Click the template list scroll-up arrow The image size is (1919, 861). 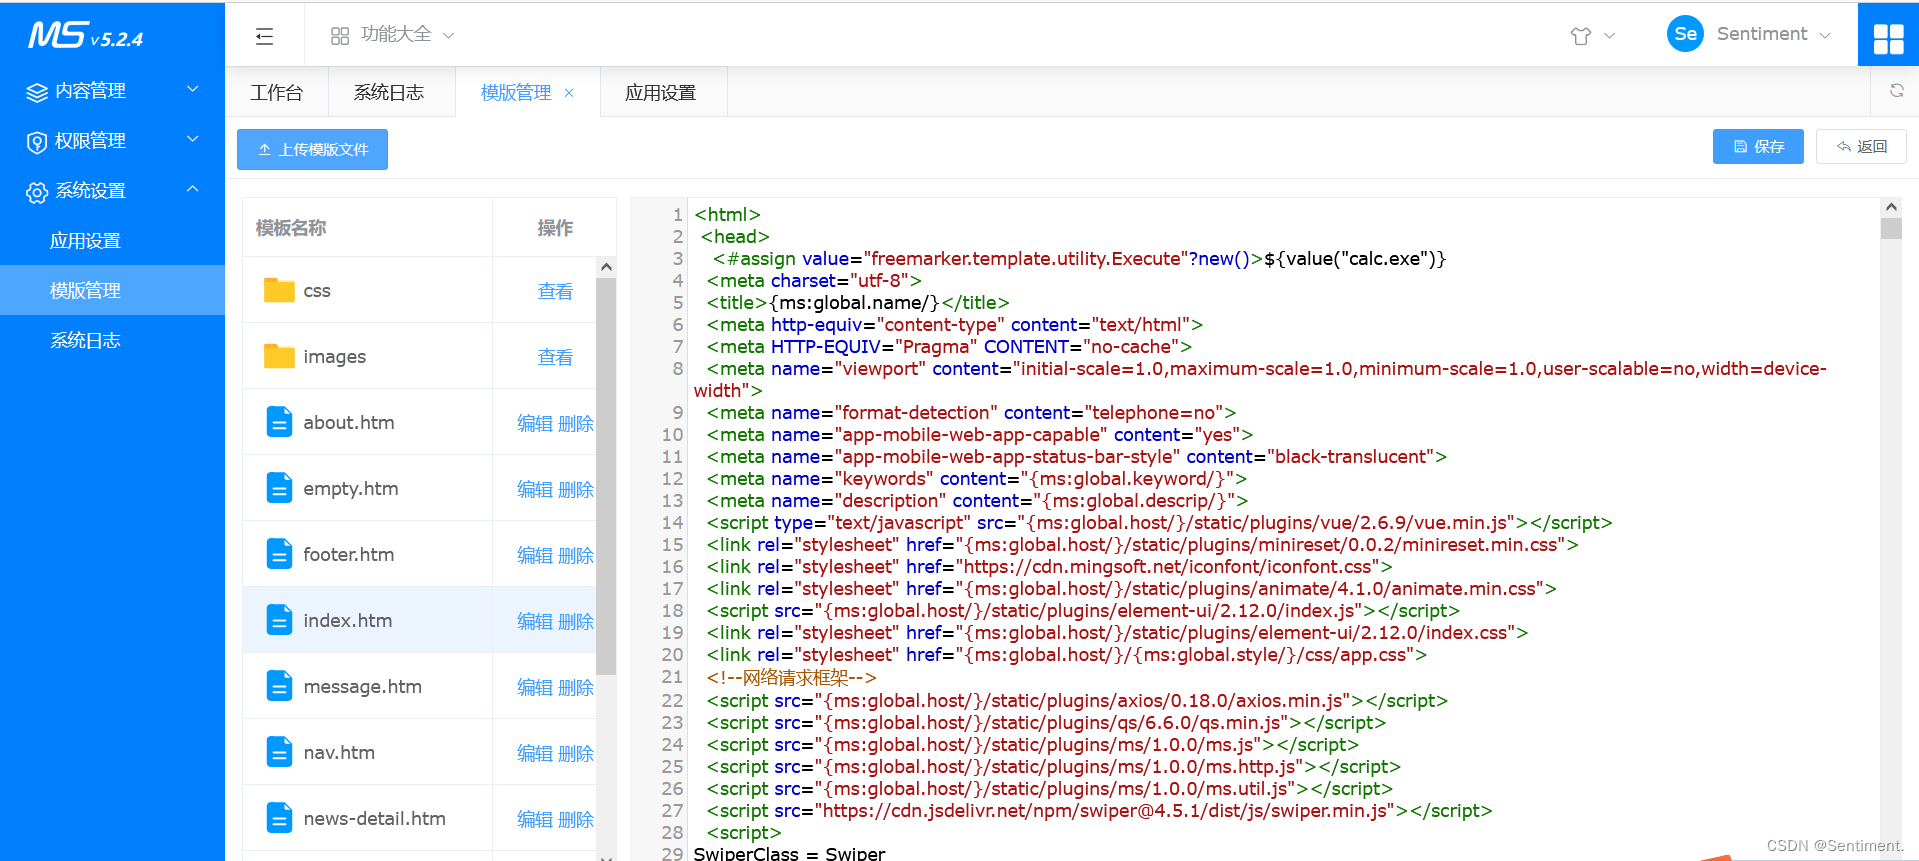coord(606,267)
